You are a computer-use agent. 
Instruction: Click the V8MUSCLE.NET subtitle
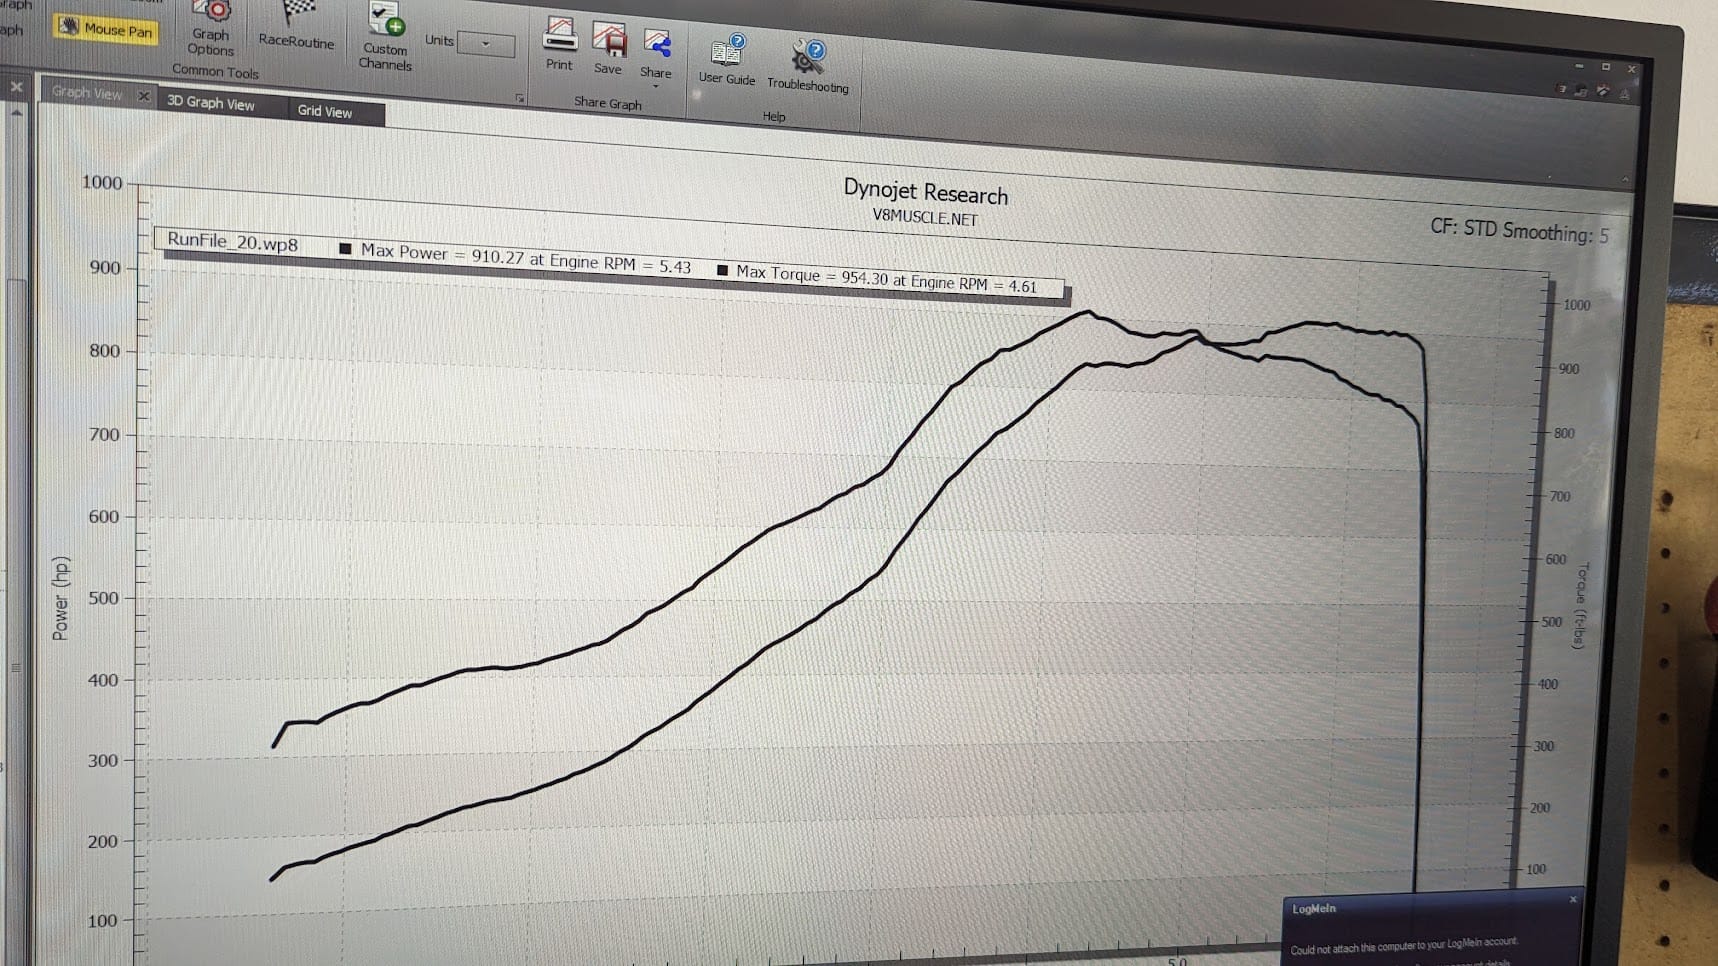coord(925,217)
